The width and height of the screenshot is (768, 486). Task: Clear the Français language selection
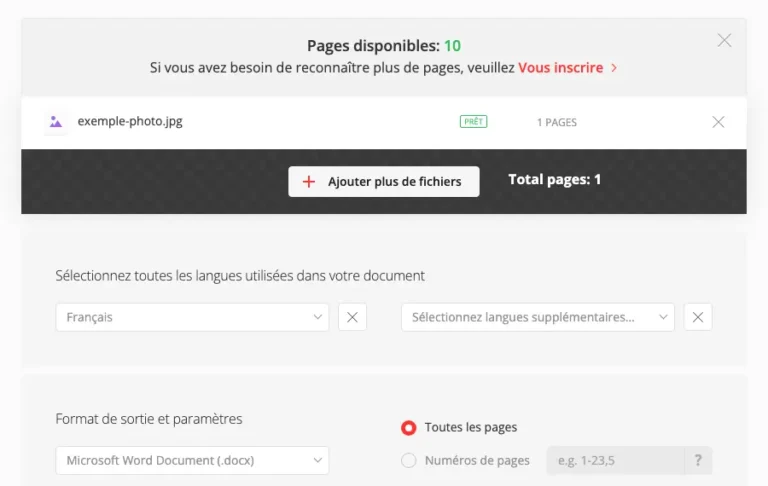point(352,317)
